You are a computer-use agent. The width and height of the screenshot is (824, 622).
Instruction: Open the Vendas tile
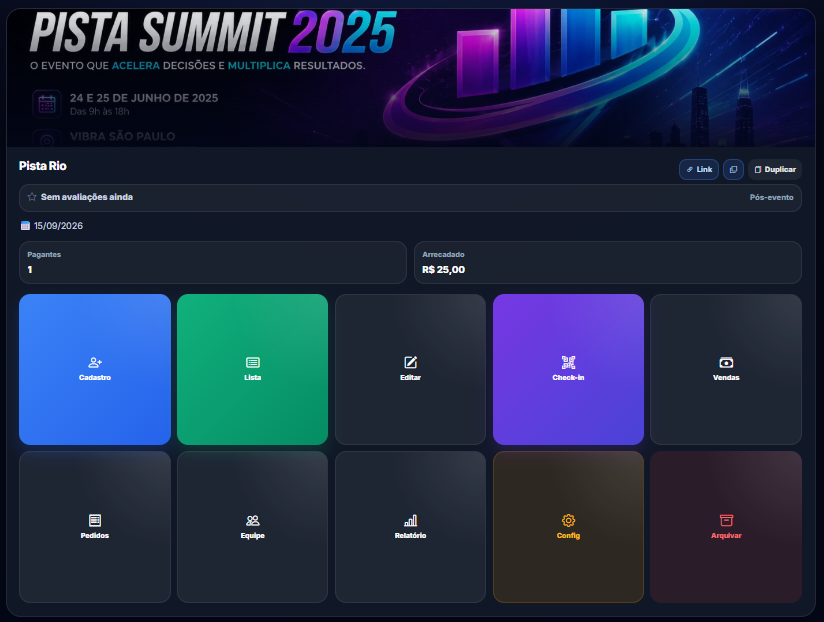[726, 369]
